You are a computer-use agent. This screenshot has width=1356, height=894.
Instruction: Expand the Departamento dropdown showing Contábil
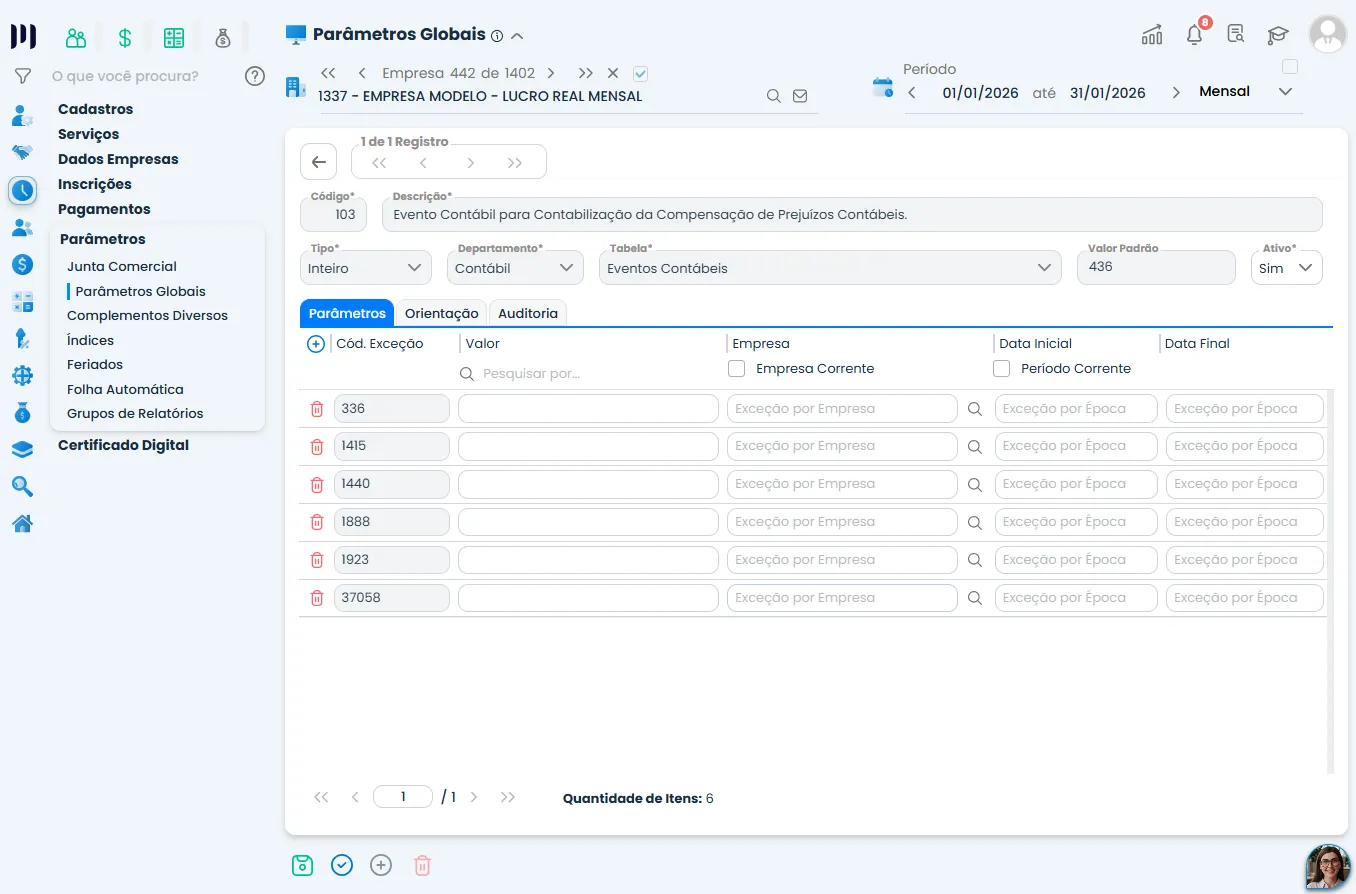coord(515,268)
